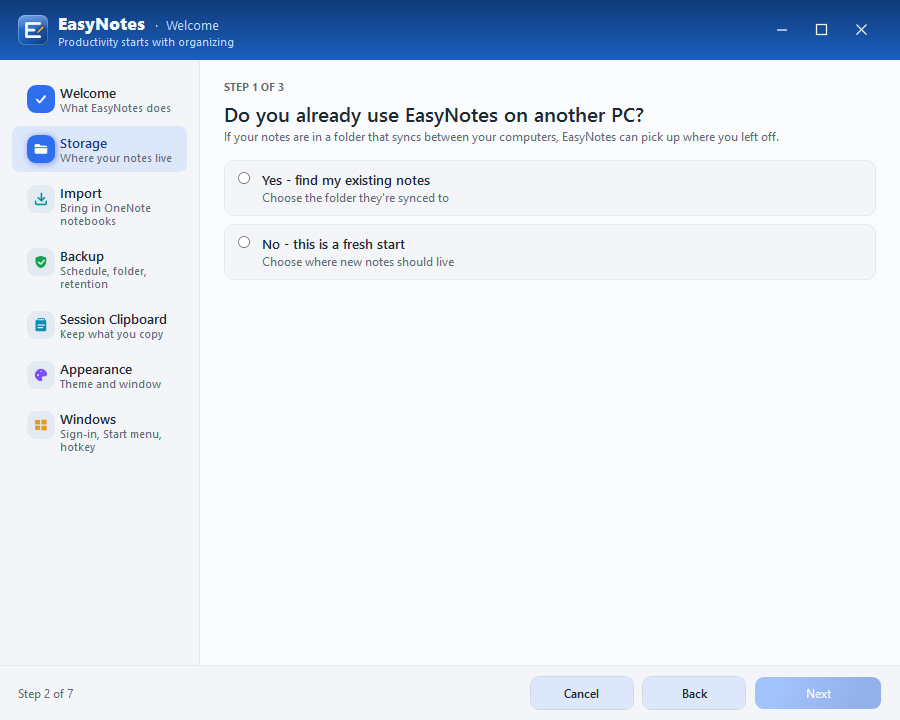Click the Welcome step checkmark icon

click(41, 99)
